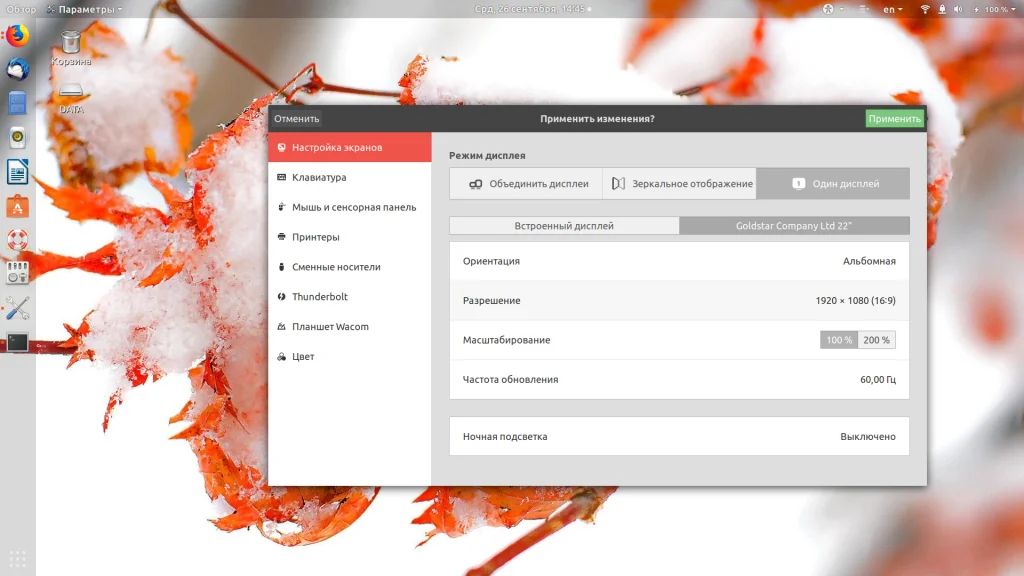Open the Ориентация orientation dropdown

tap(679, 261)
